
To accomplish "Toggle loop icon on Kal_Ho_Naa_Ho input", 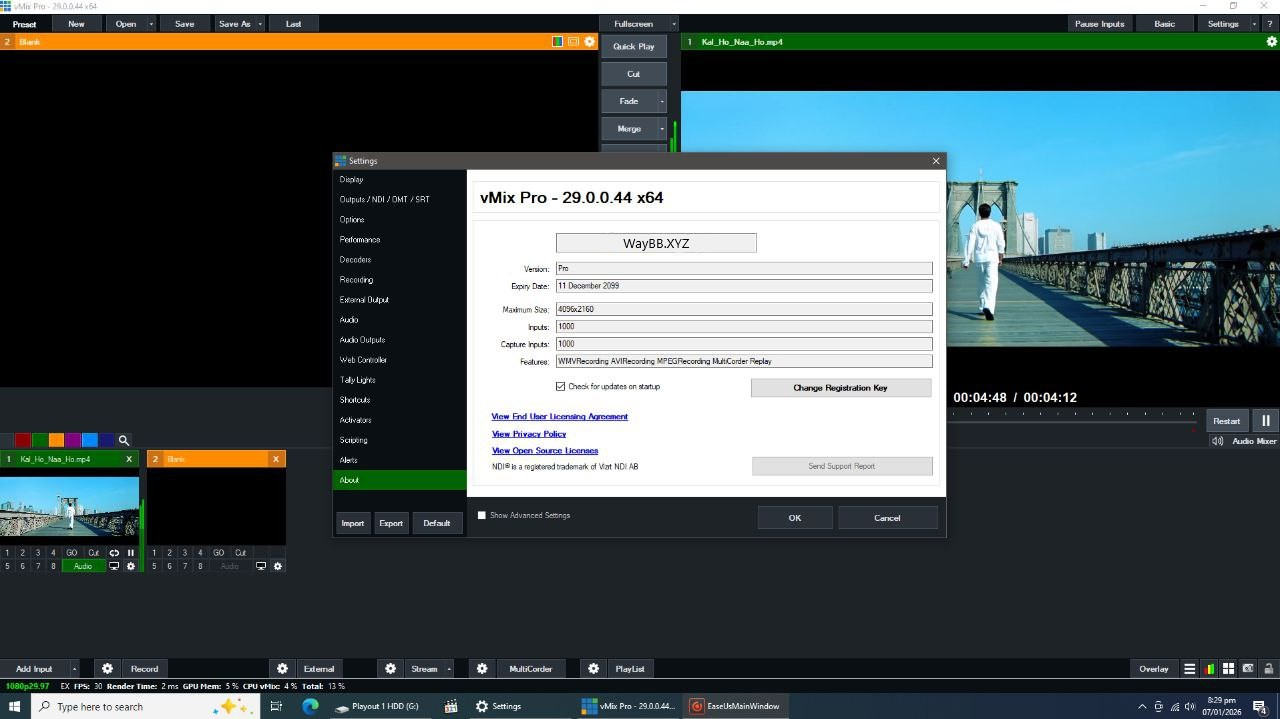I will (x=114, y=553).
